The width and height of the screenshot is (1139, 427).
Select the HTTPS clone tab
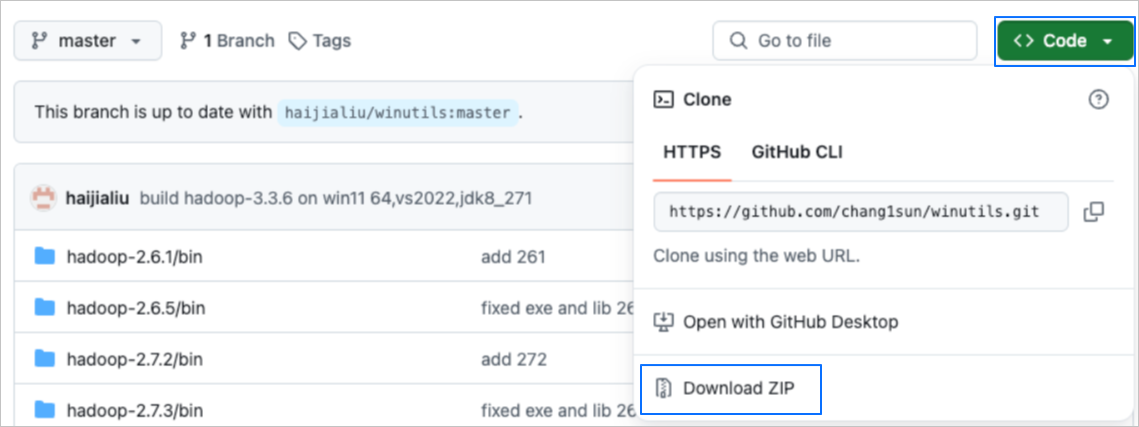pos(692,152)
